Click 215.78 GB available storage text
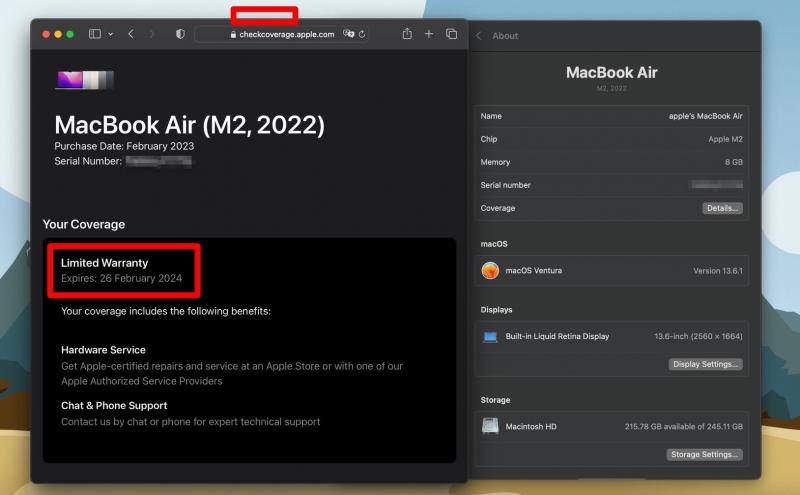This screenshot has height=495, width=800. (x=684, y=427)
